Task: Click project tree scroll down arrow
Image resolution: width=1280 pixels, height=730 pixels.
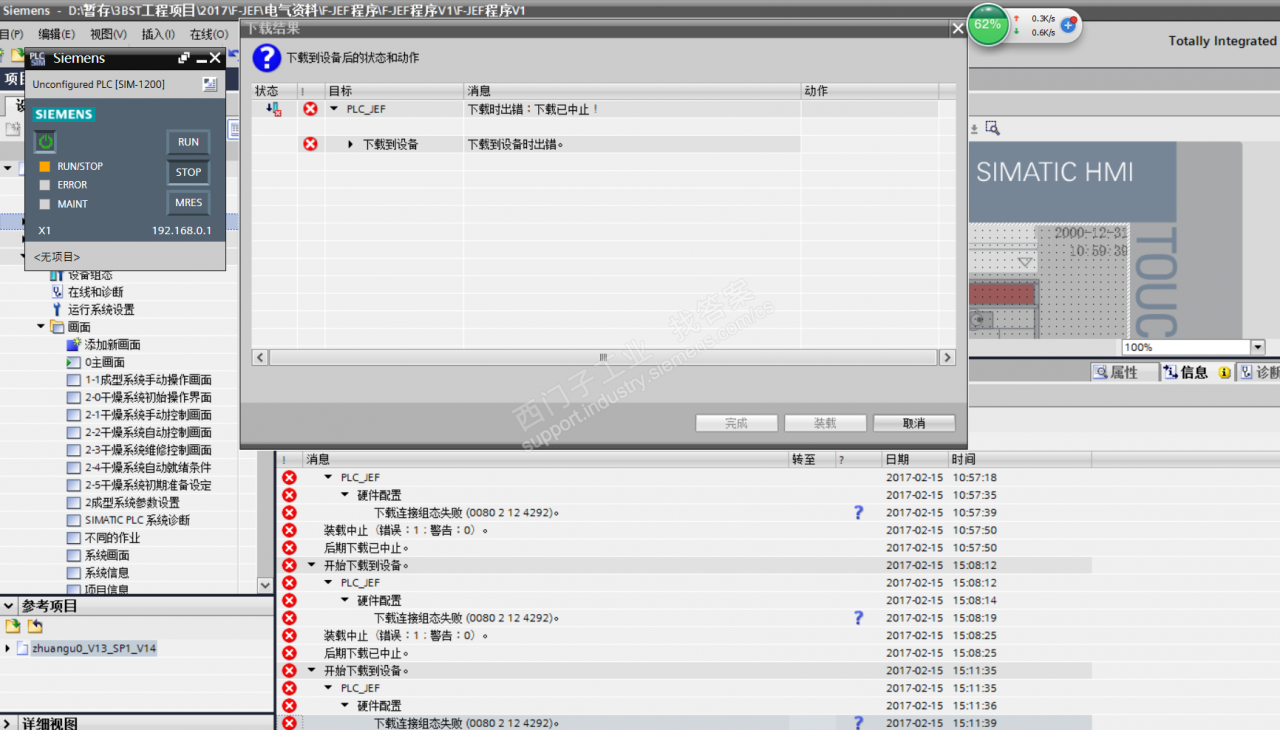Action: pyautogui.click(x=265, y=585)
